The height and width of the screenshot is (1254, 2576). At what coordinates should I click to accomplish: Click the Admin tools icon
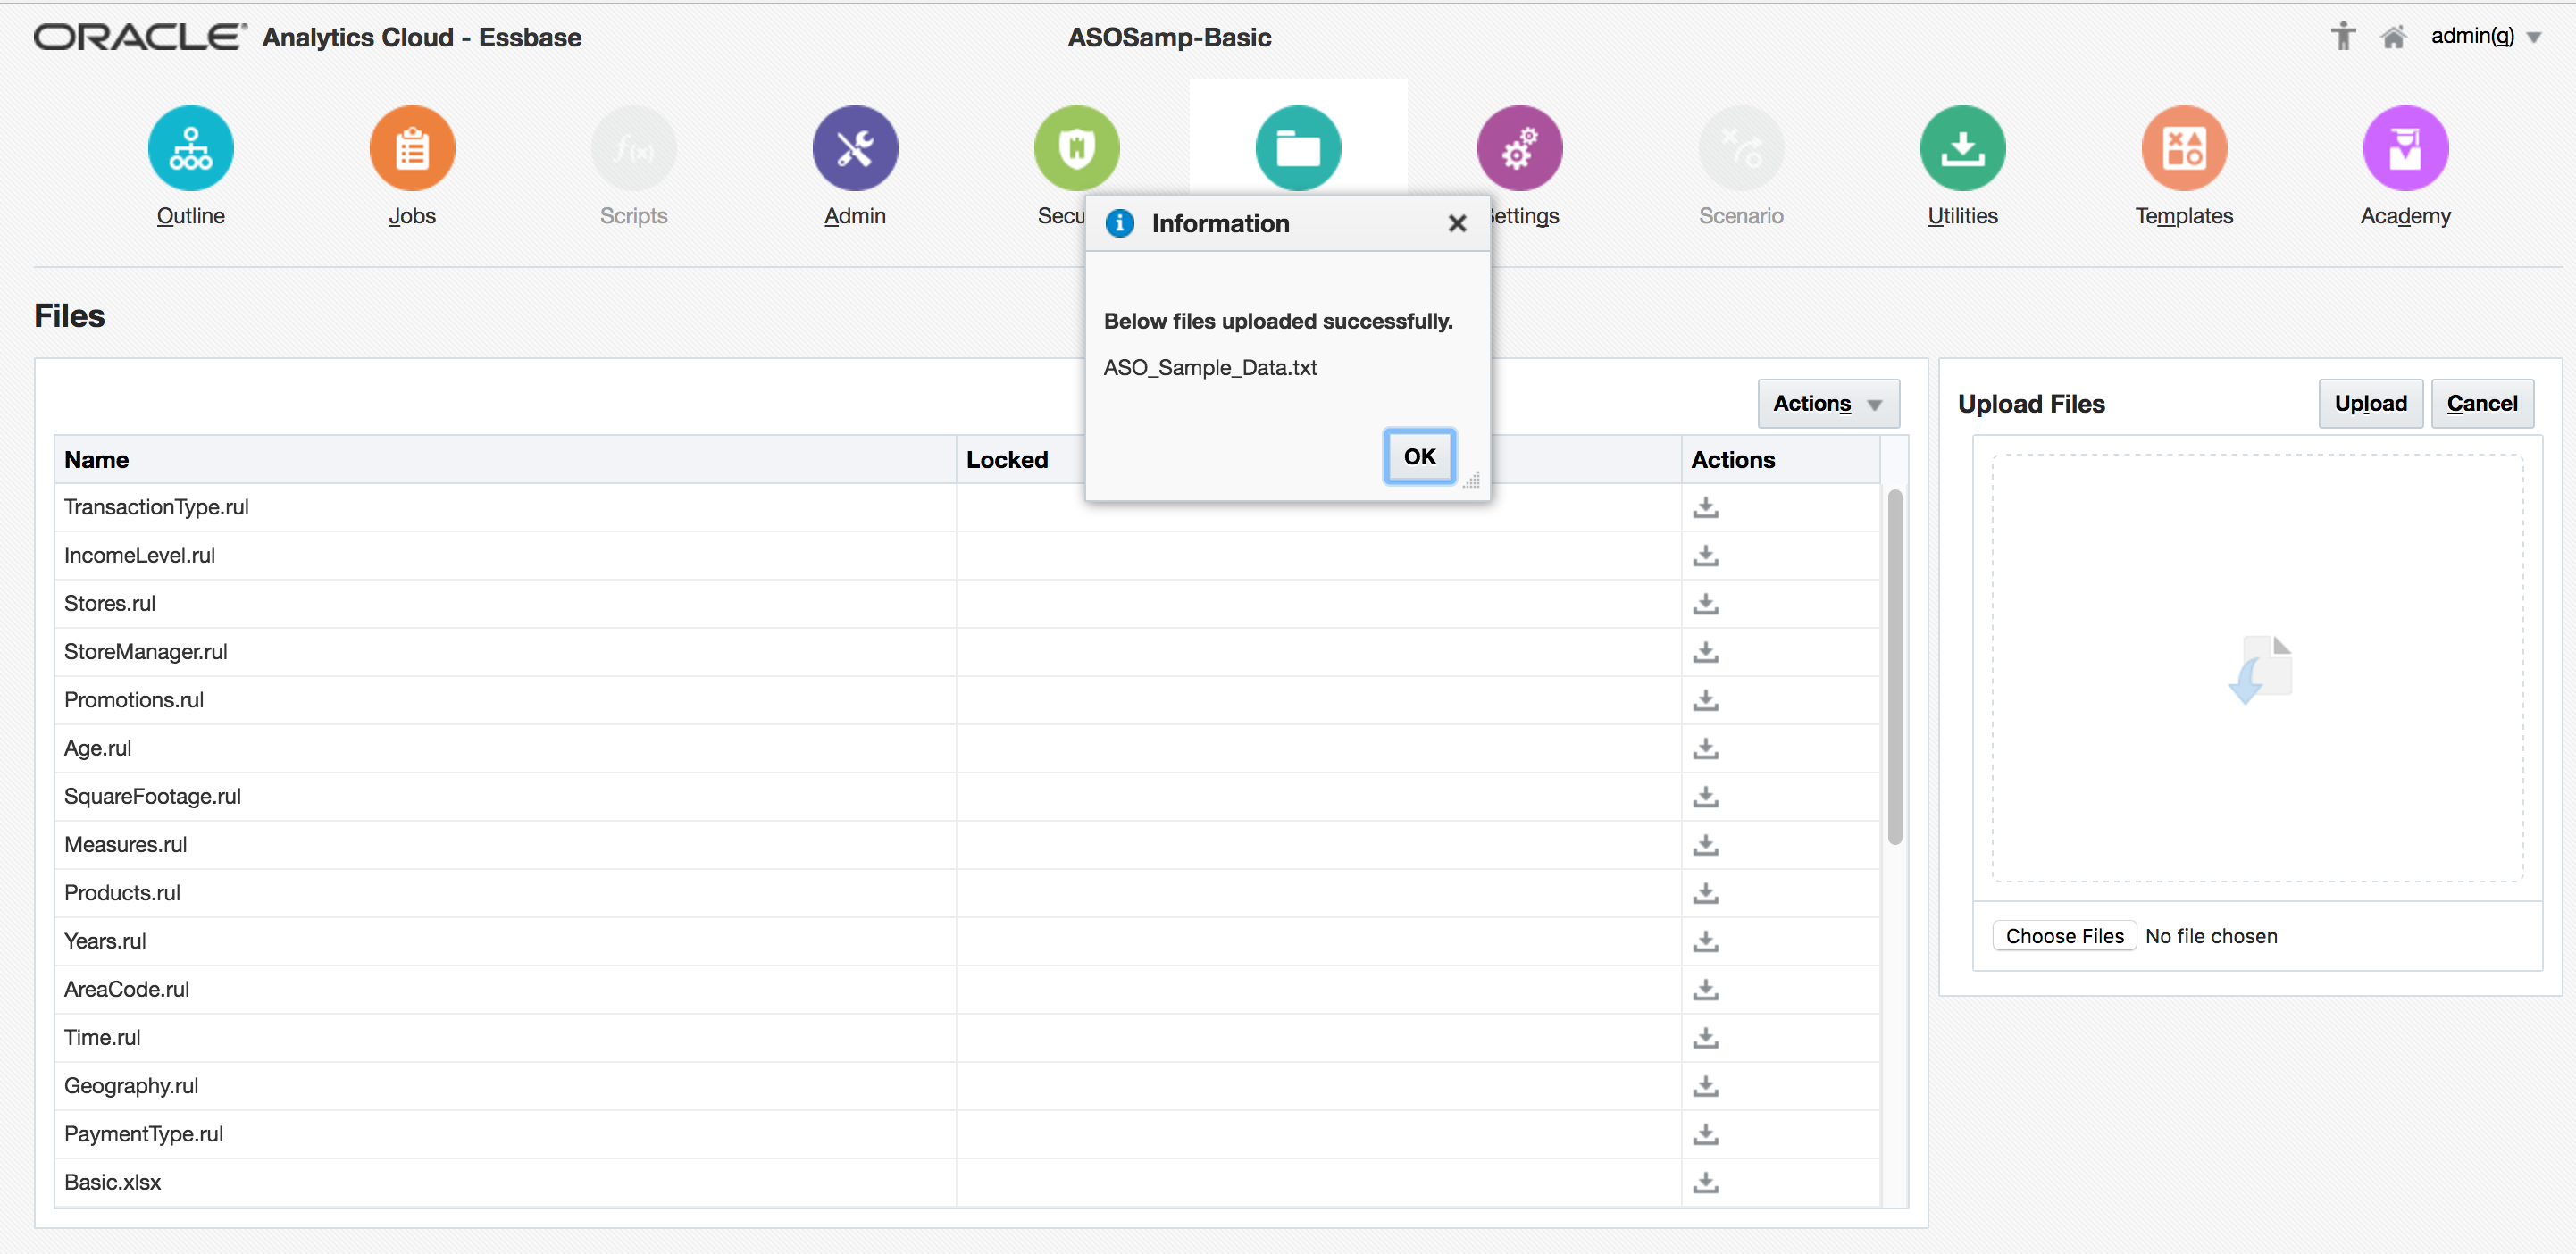[x=854, y=148]
